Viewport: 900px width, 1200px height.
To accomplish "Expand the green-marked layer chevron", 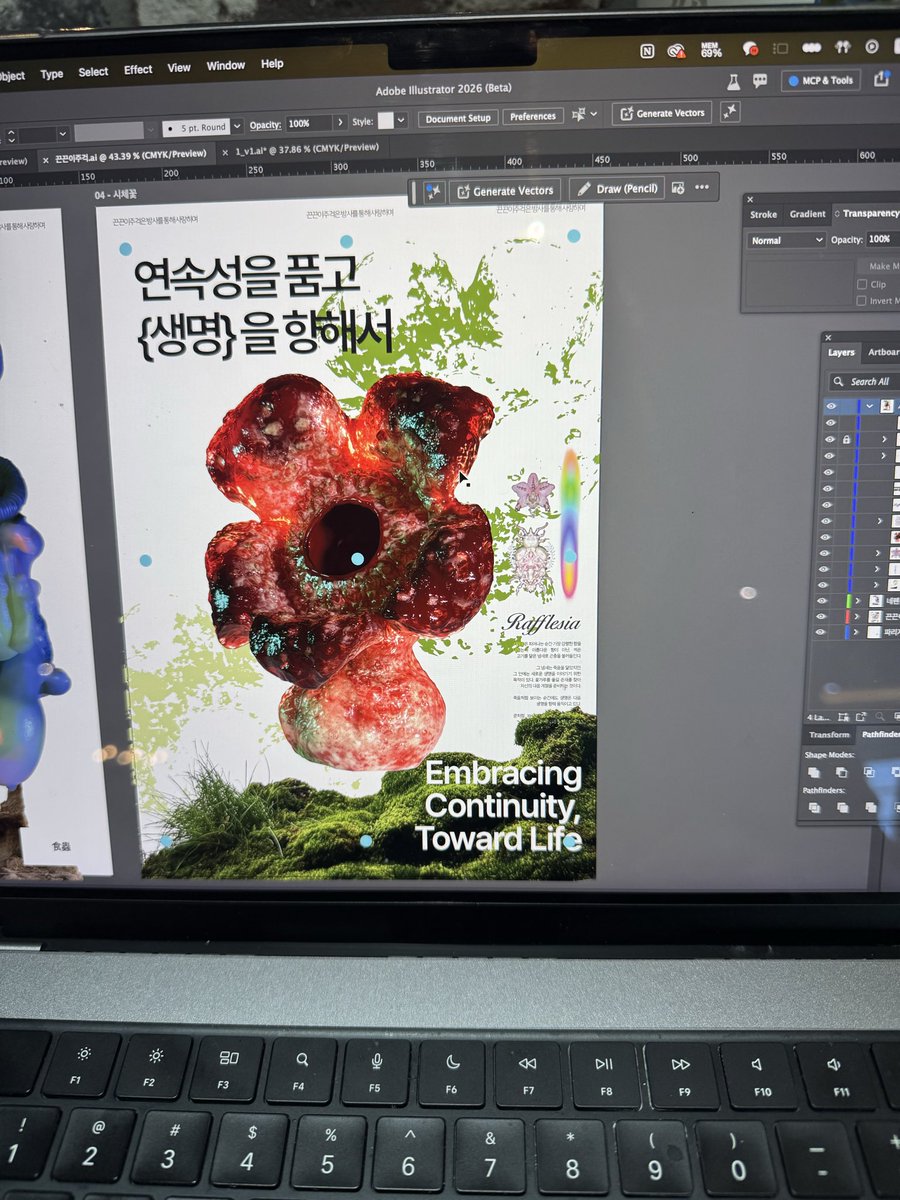I will pyautogui.click(x=858, y=601).
